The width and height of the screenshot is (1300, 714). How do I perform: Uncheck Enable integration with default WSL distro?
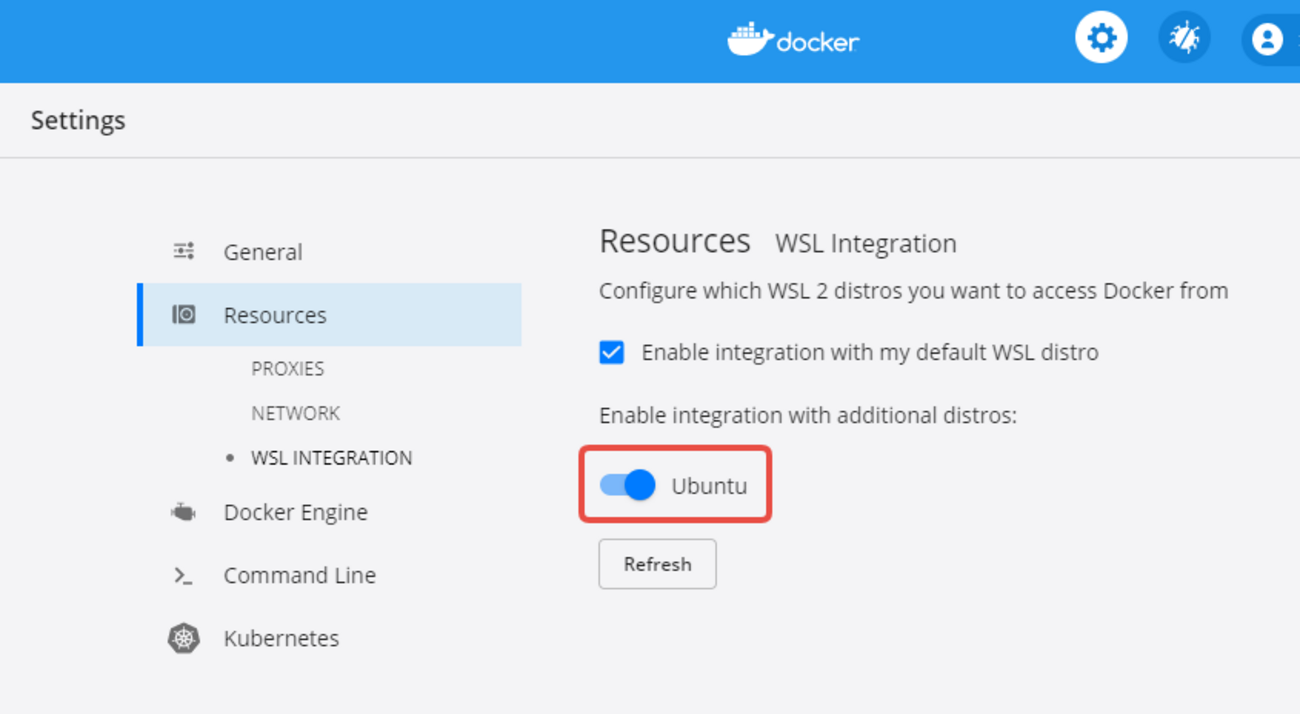(x=612, y=352)
